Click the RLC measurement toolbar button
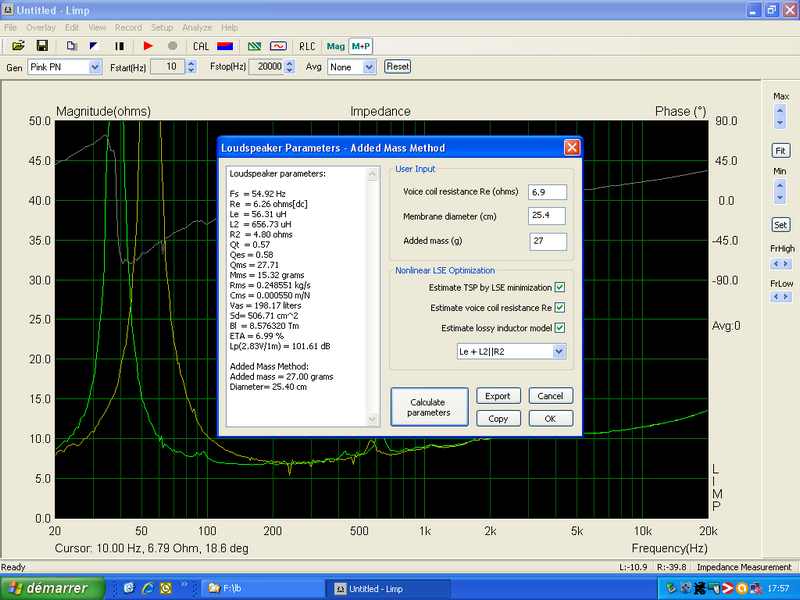800x600 pixels. [x=307, y=46]
